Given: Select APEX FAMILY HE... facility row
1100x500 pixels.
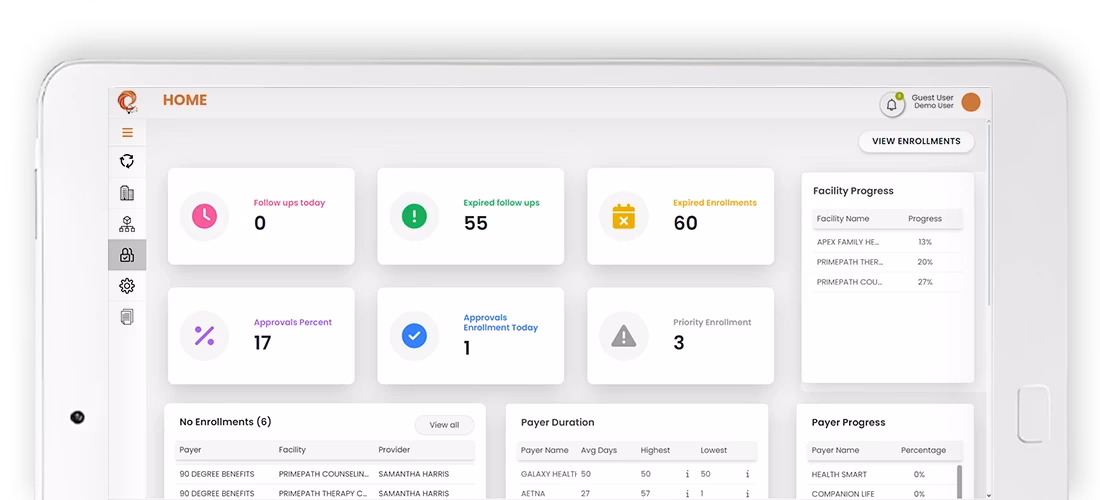Looking at the screenshot, I should pos(887,242).
